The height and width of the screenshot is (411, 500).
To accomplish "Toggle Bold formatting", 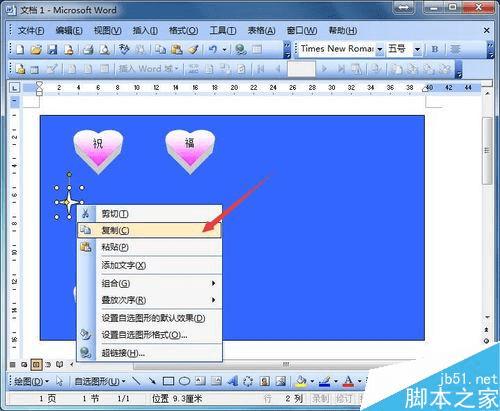I will tap(435, 49).
